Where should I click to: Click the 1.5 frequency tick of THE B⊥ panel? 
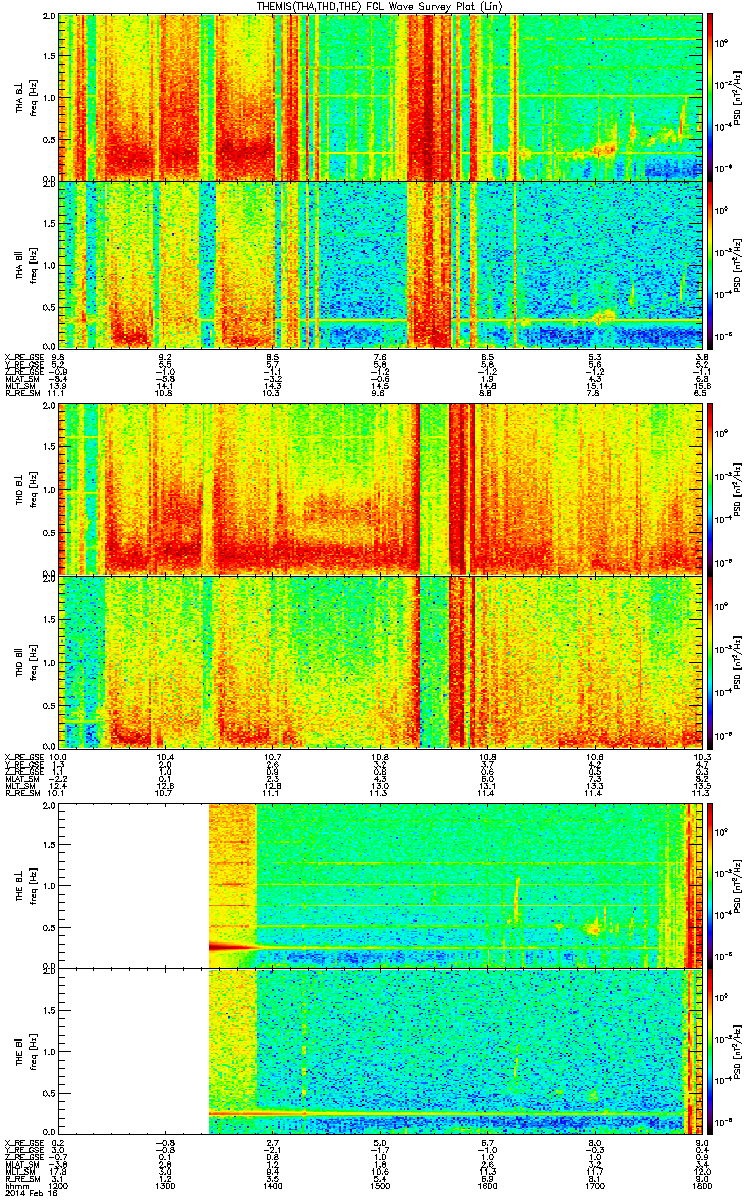click(x=48, y=844)
